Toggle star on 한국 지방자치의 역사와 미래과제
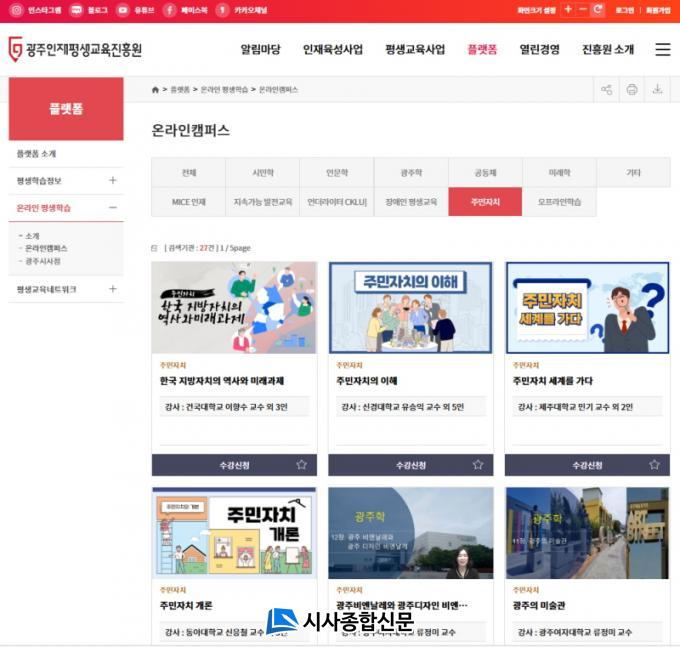Image resolution: width=680 pixels, height=647 pixels. (x=301, y=465)
